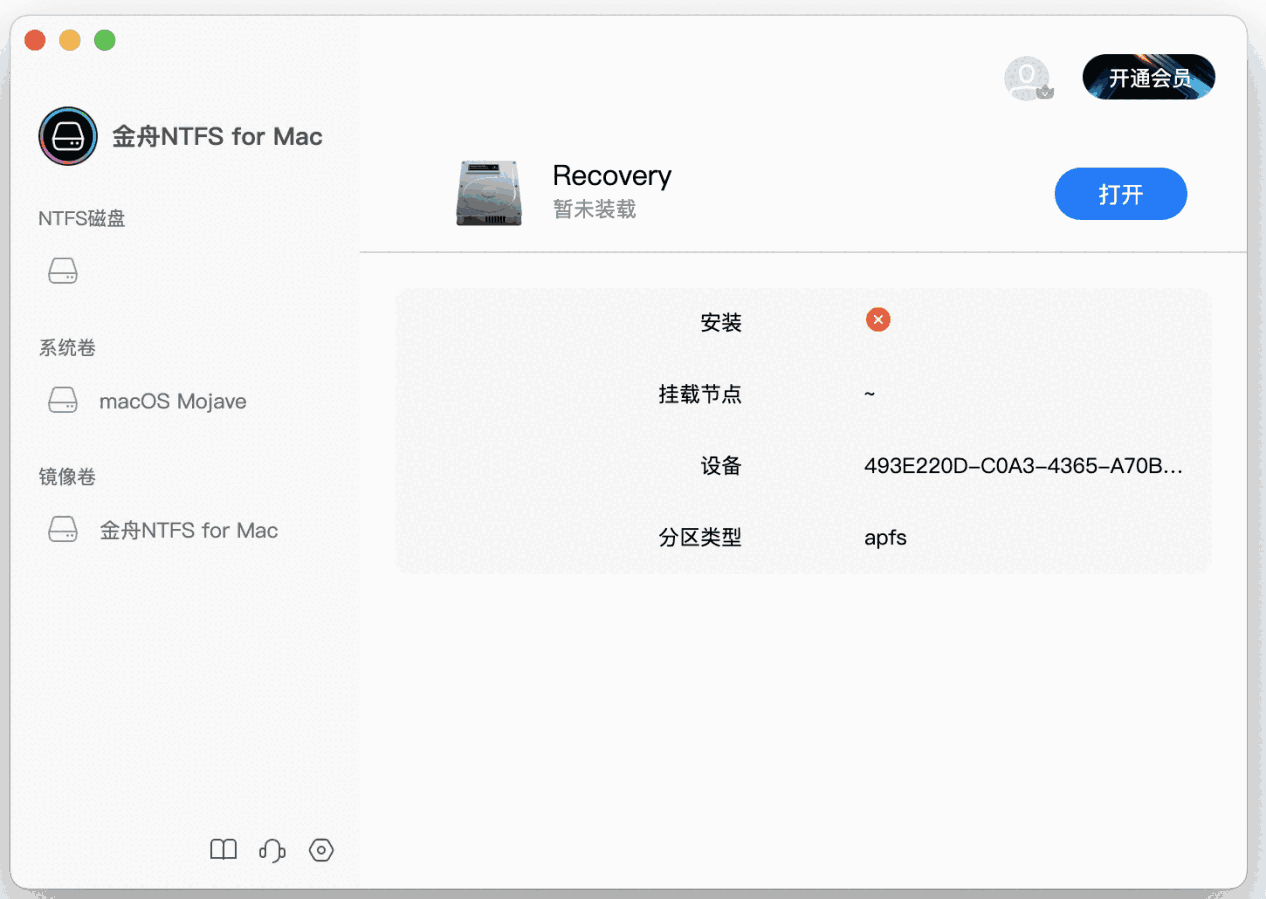Click the 金舟NTFS for Mac app logo
This screenshot has height=899, width=1266.
[67, 136]
